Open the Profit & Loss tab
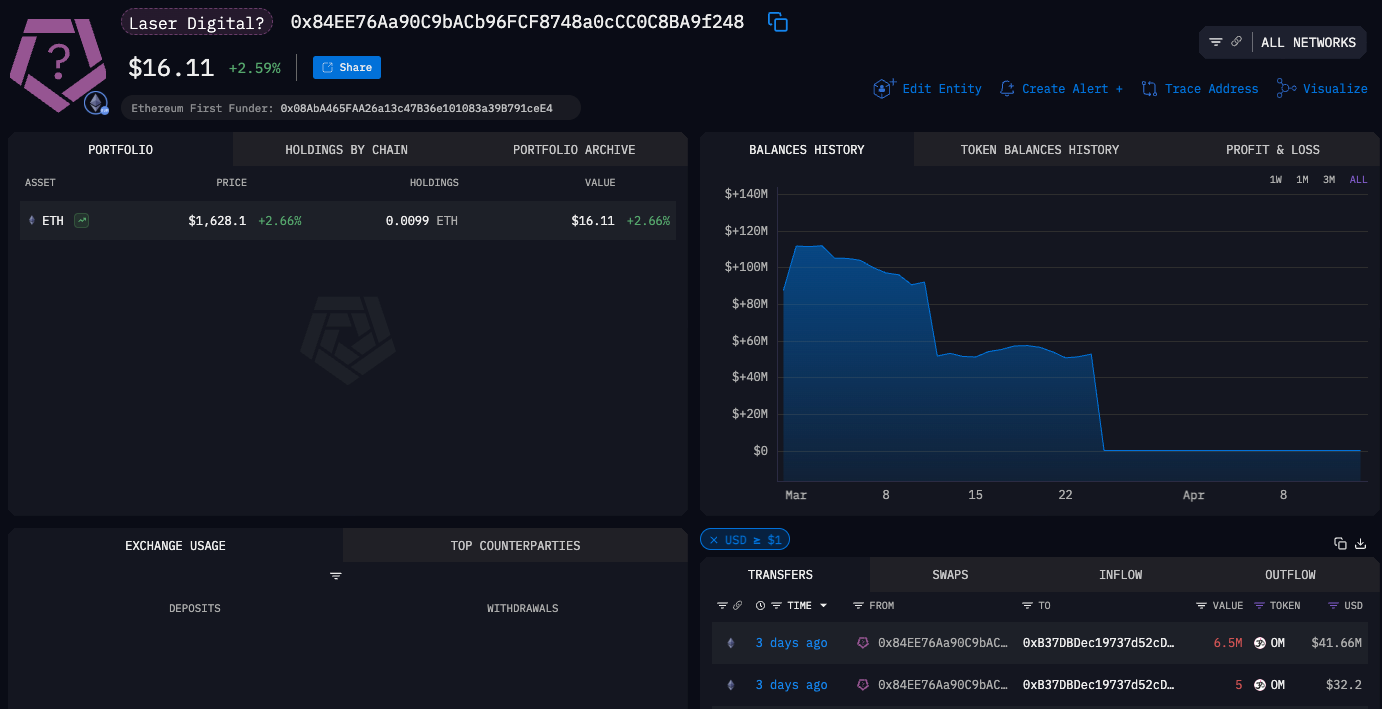Image resolution: width=1382 pixels, height=709 pixels. [1273, 149]
